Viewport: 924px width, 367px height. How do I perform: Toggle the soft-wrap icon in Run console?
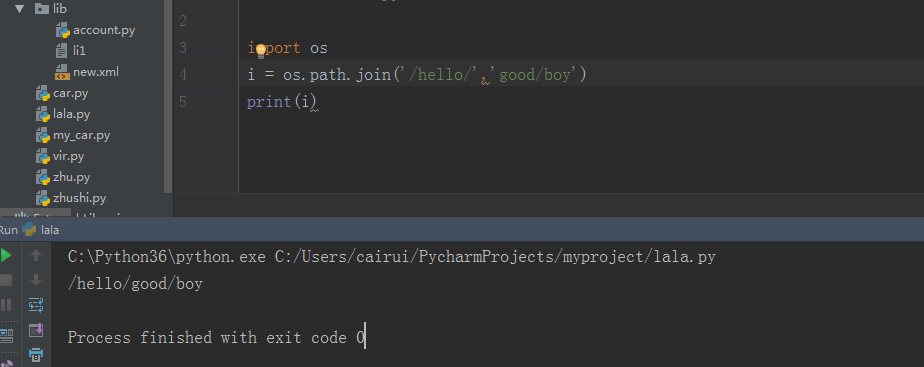point(36,305)
